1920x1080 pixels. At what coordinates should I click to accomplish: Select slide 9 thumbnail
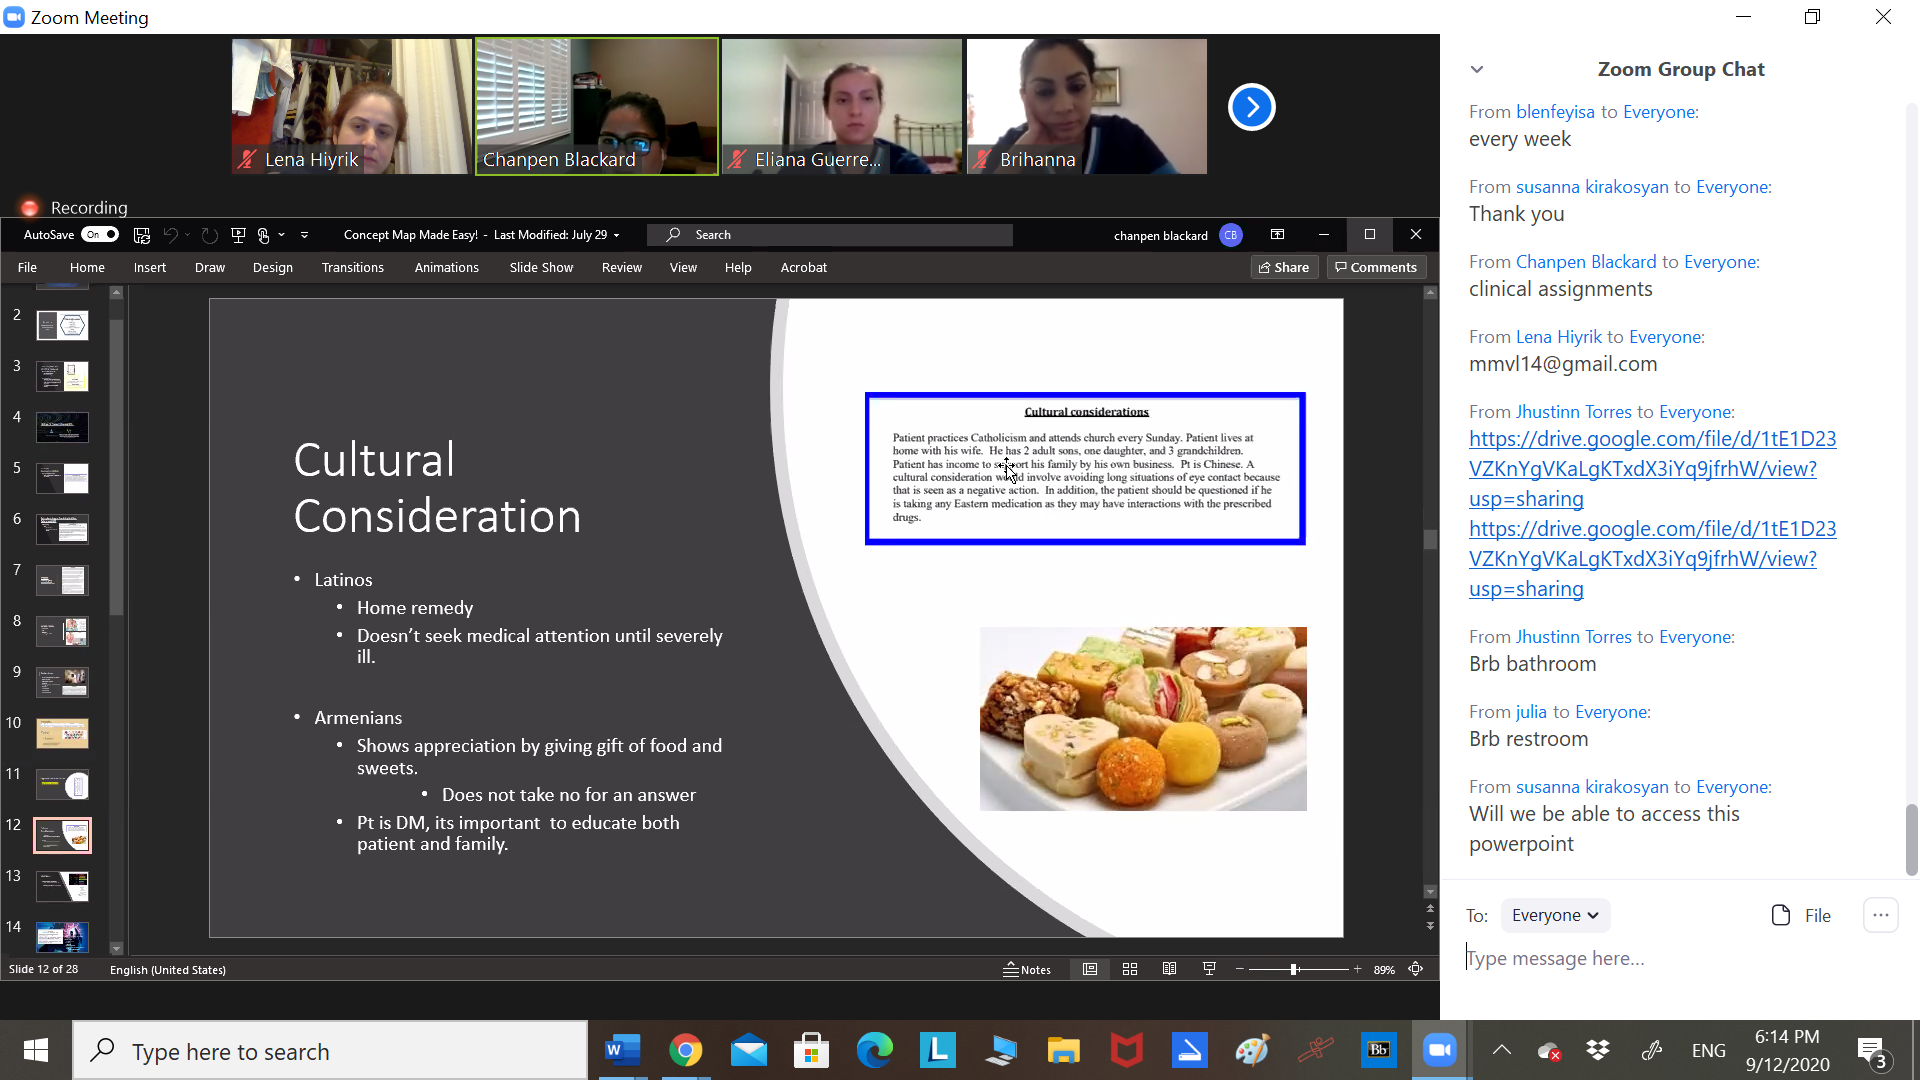tap(62, 682)
